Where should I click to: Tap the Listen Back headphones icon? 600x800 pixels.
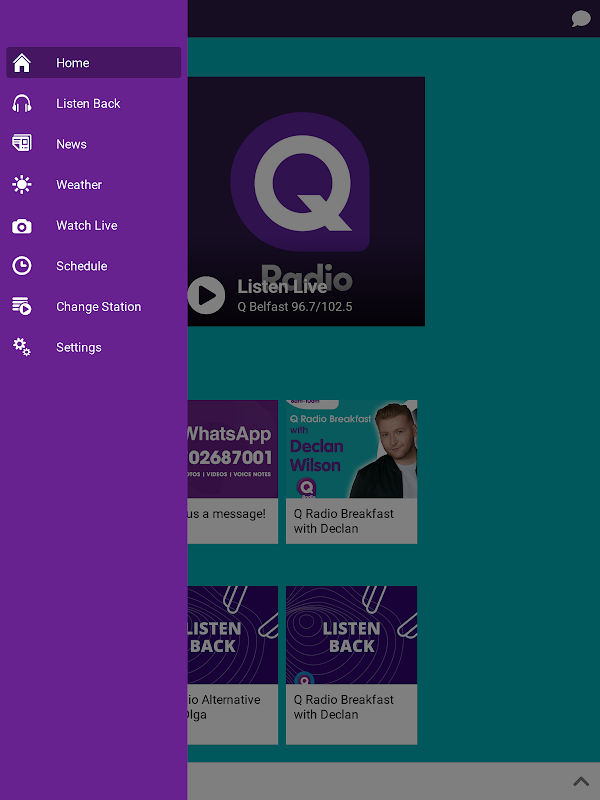point(22,104)
